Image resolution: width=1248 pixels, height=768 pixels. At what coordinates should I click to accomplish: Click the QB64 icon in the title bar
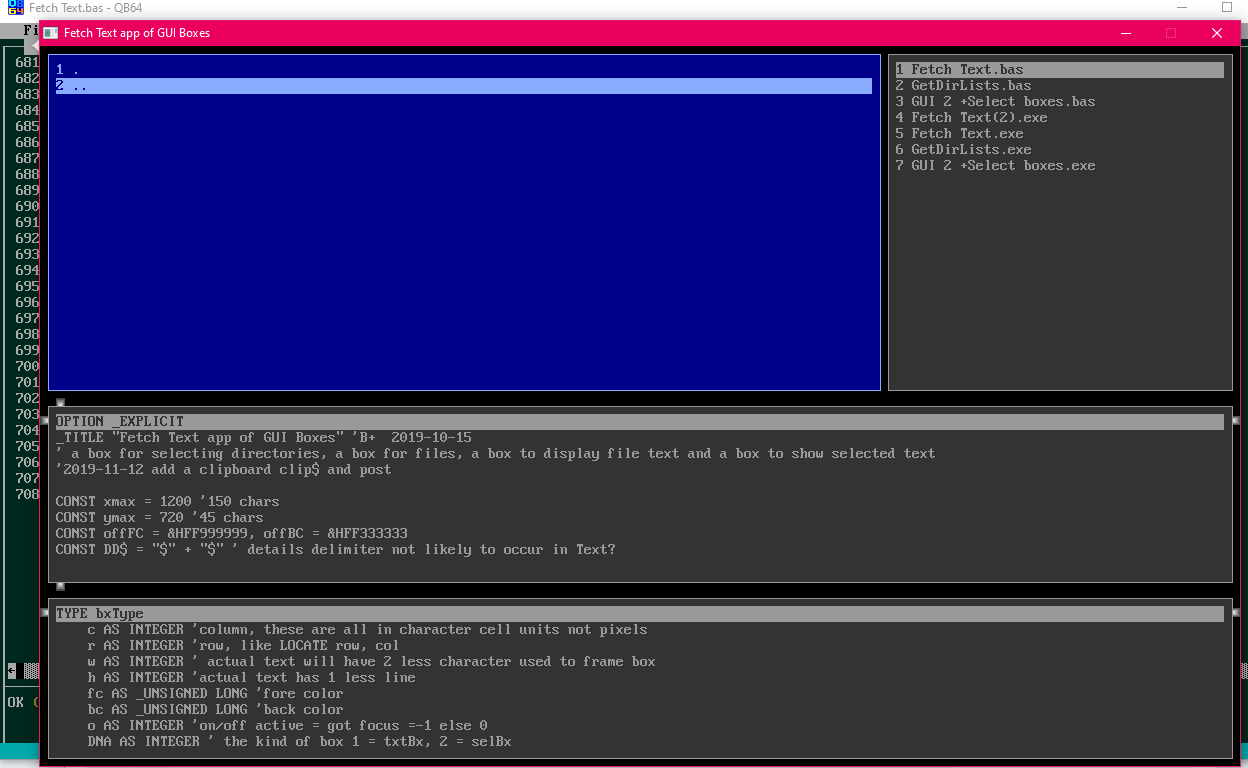(15, 7)
